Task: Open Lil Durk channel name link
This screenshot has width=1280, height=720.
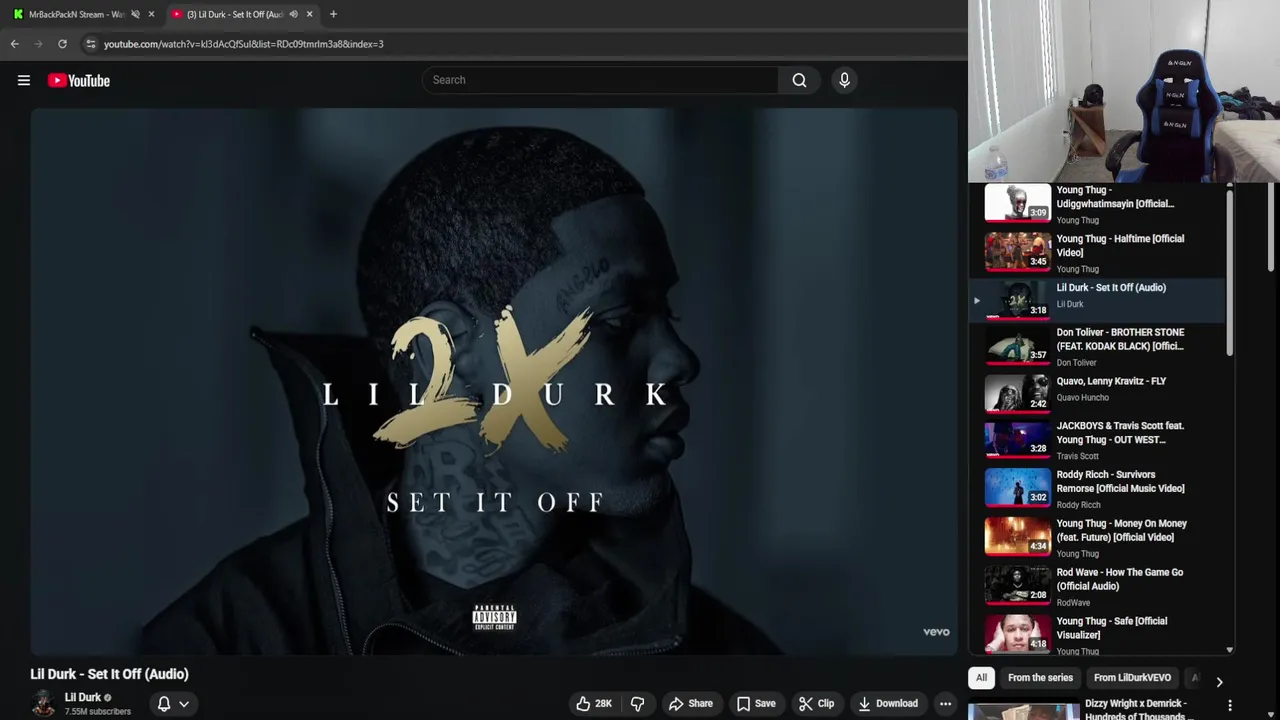Action: 83,697
